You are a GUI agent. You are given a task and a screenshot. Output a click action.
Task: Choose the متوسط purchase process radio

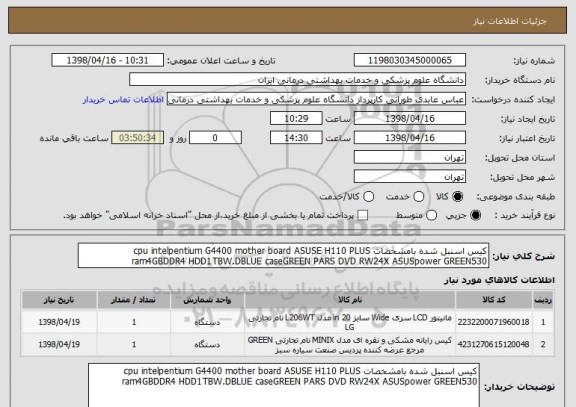(x=431, y=216)
